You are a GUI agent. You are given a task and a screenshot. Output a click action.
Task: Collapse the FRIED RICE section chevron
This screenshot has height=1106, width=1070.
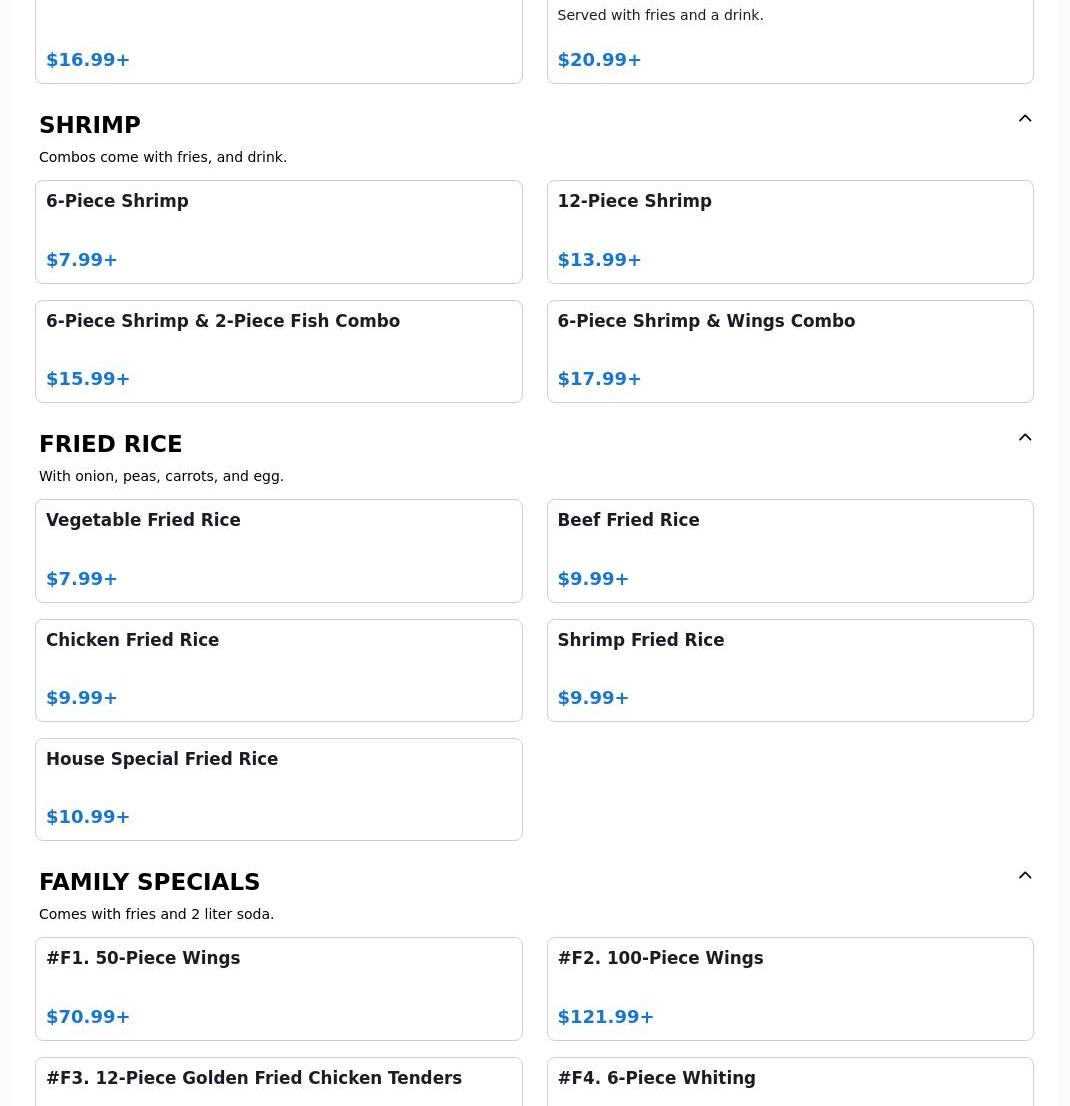tap(1025, 437)
